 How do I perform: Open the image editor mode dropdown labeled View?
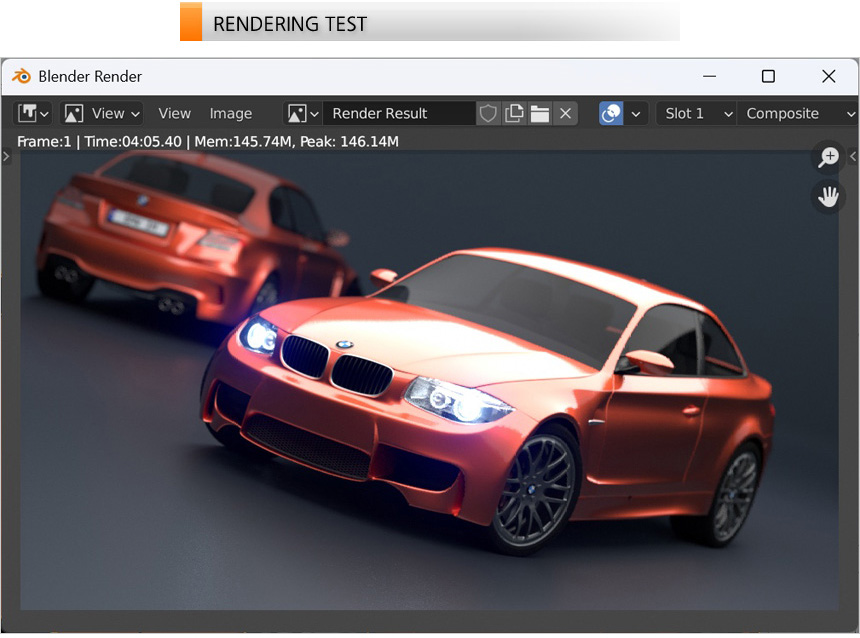[x=101, y=114]
